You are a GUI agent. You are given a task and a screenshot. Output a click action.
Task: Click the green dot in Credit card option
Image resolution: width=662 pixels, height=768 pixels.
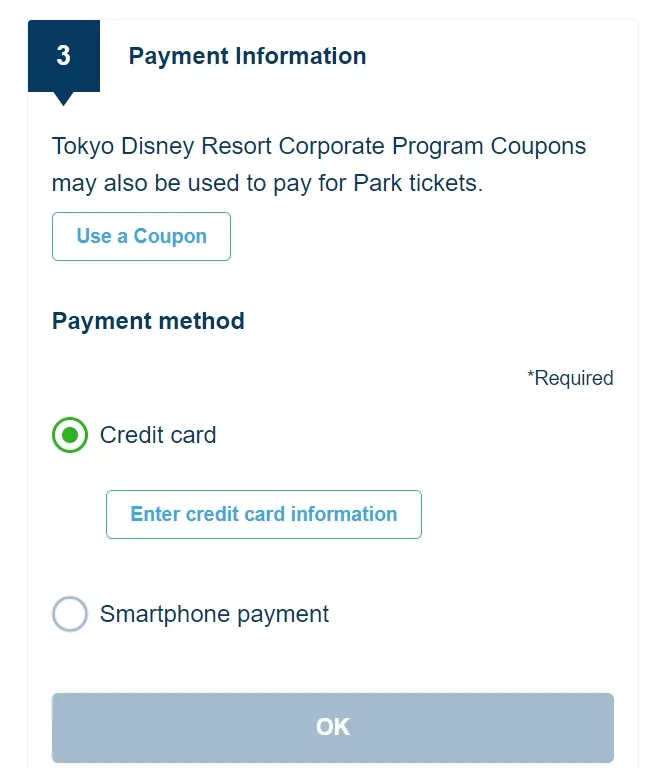coord(70,436)
